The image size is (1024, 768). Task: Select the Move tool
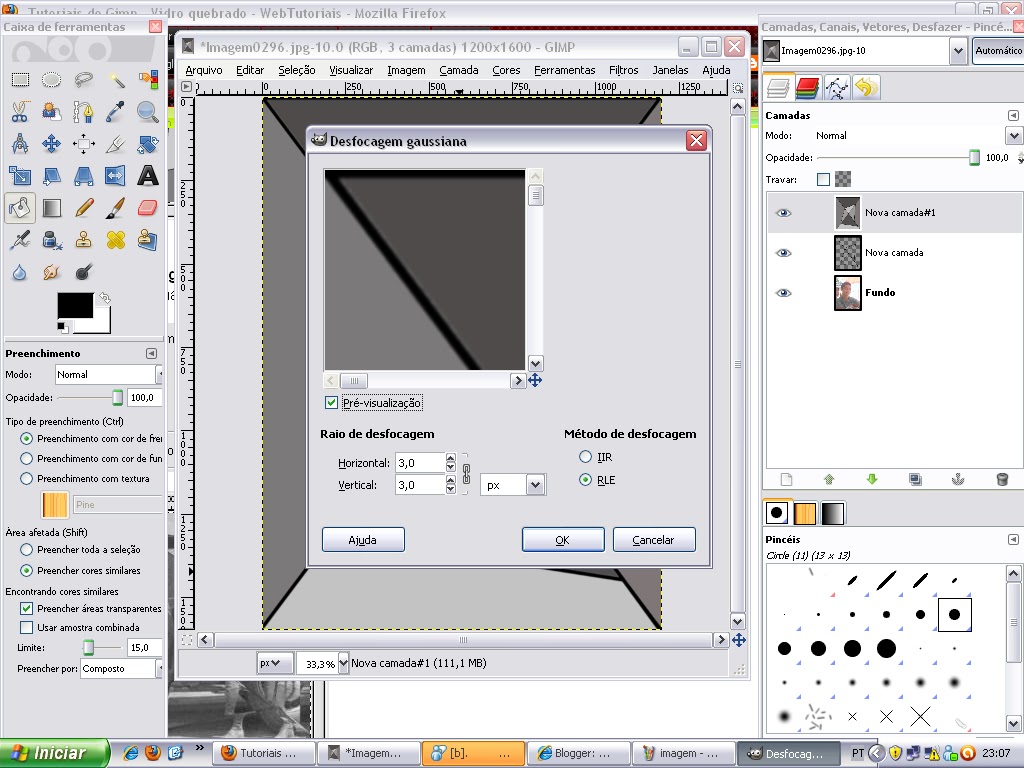point(52,143)
